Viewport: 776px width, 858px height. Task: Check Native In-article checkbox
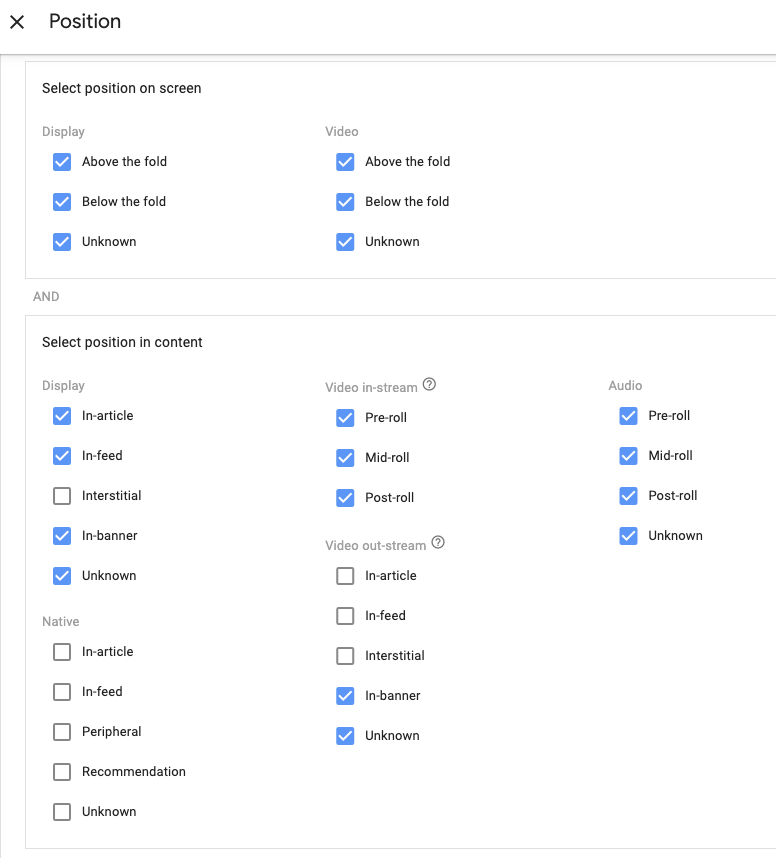(62, 651)
